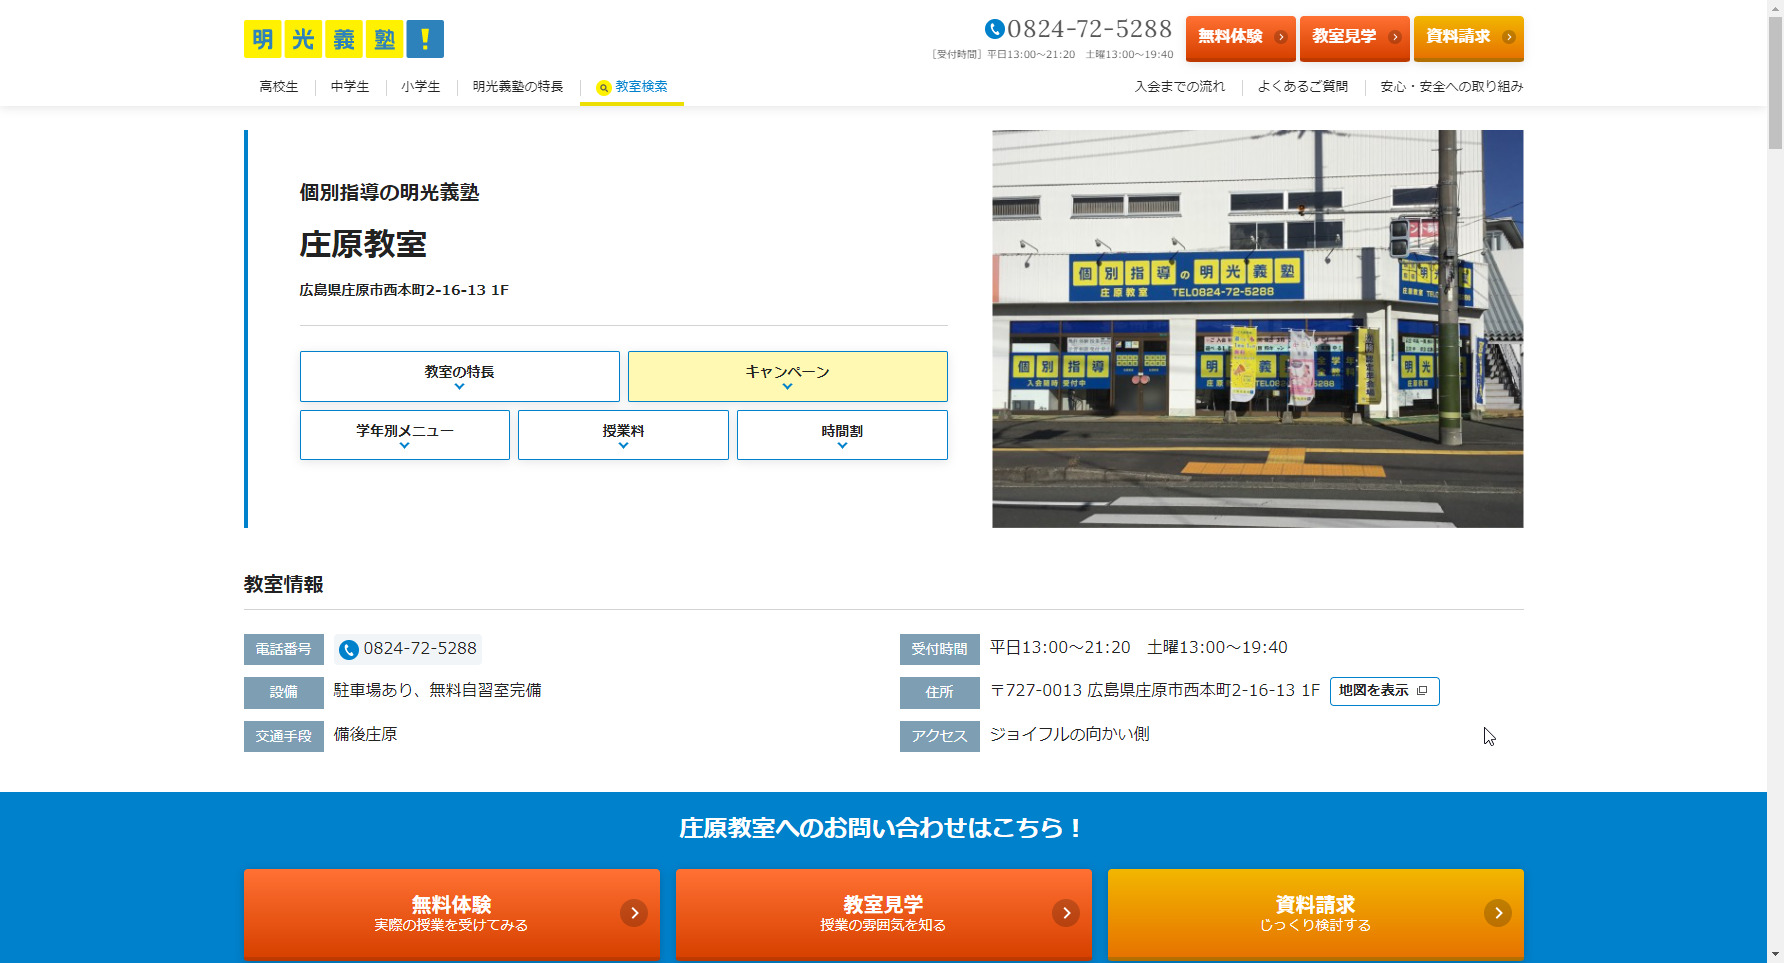Click large 資料請求 inquiry banner
Image resolution: width=1784 pixels, height=963 pixels.
[x=1316, y=915]
